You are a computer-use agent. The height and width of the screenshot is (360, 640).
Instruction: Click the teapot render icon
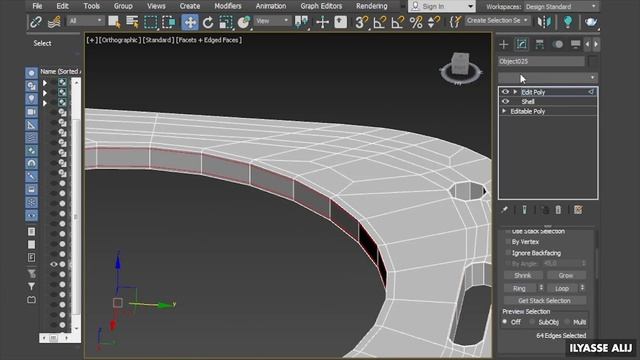click(590, 22)
